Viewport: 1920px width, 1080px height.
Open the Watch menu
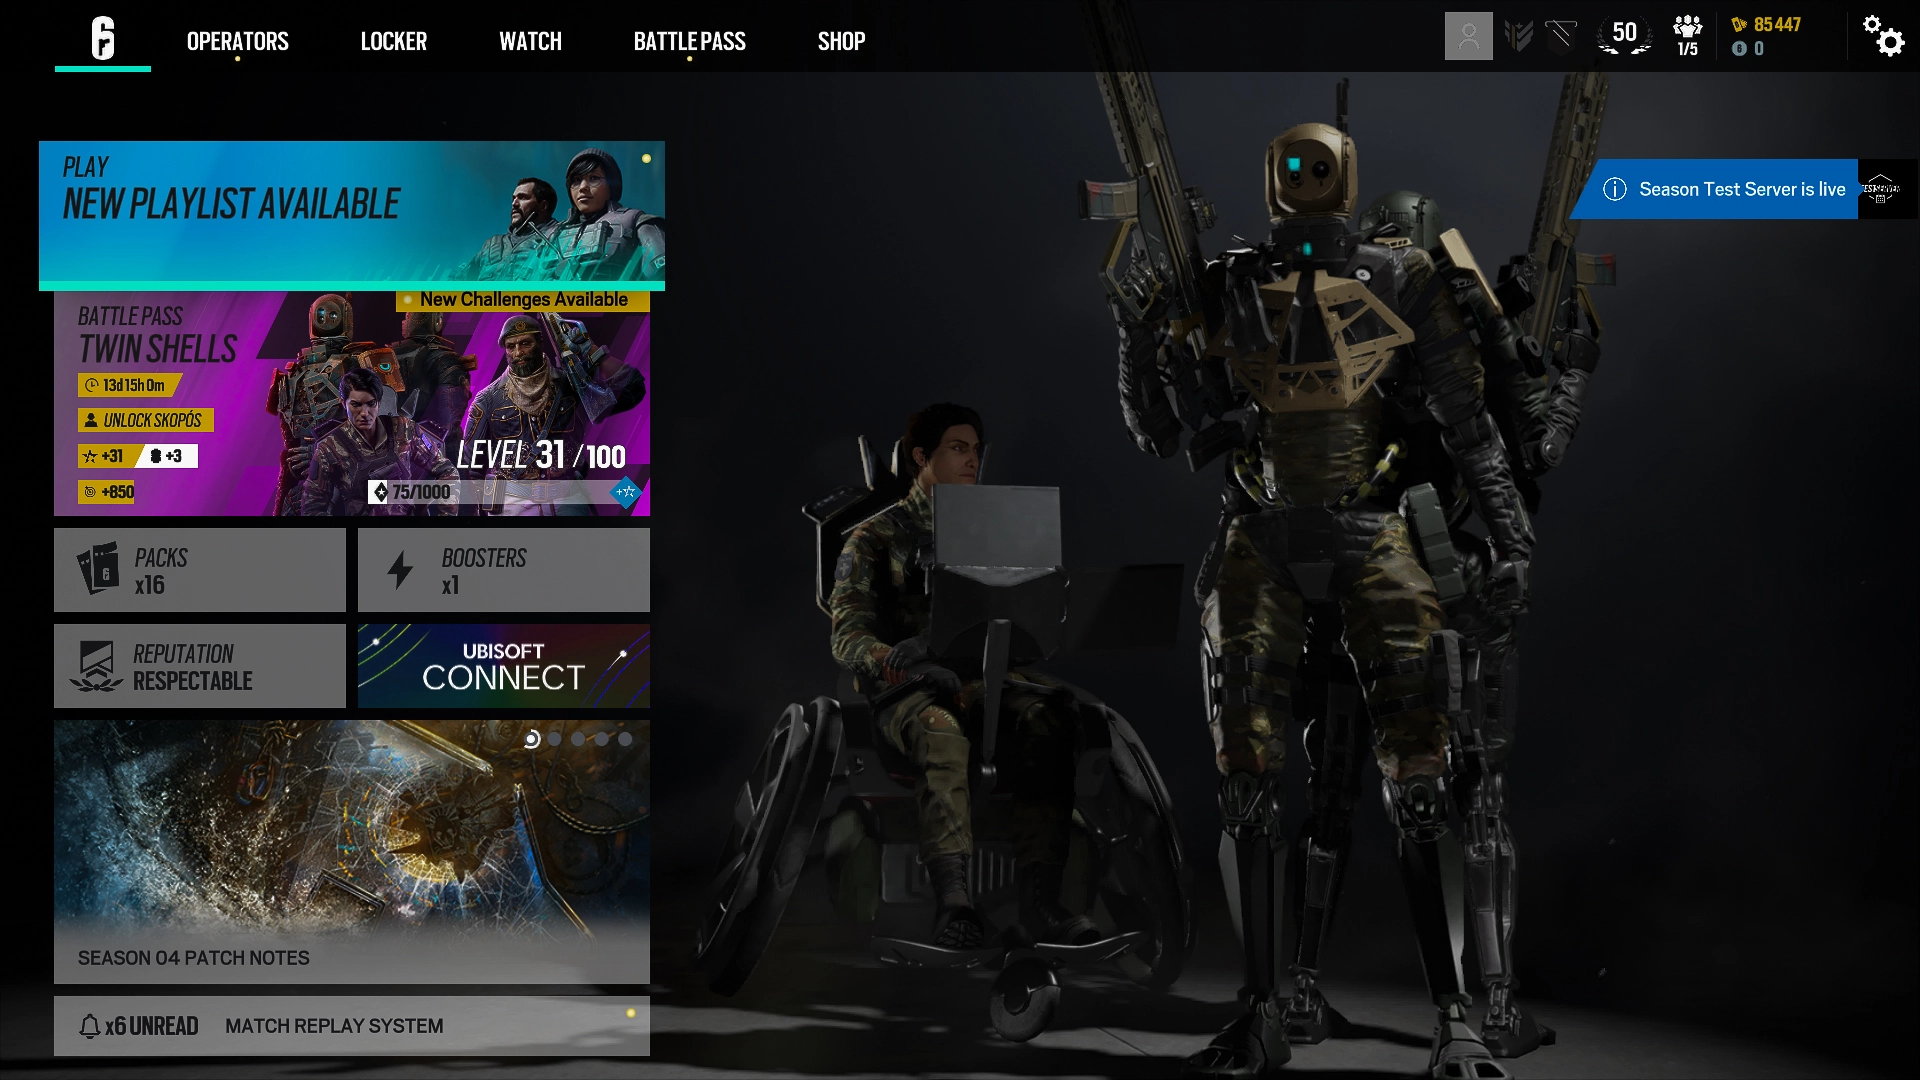[x=530, y=41]
